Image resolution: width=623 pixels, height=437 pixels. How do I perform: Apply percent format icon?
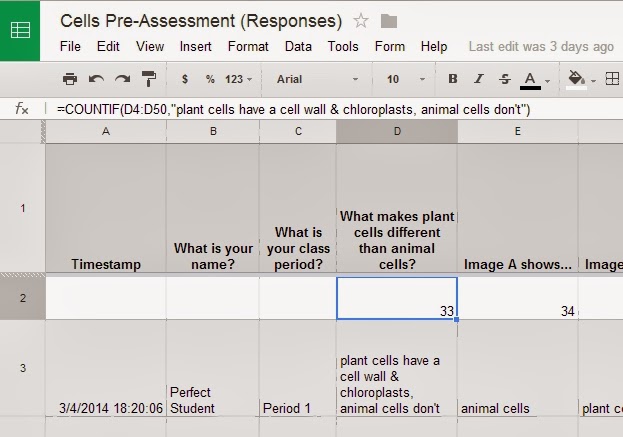tap(210, 79)
